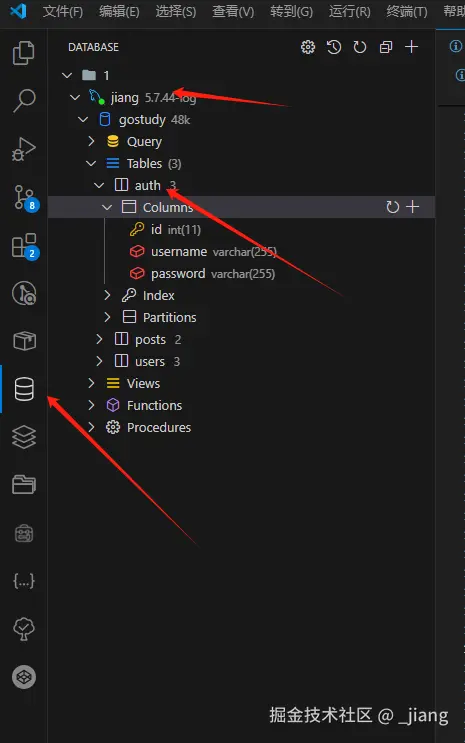The image size is (465, 743).
Task: Select the id int(11) column
Action: click(x=241, y=229)
